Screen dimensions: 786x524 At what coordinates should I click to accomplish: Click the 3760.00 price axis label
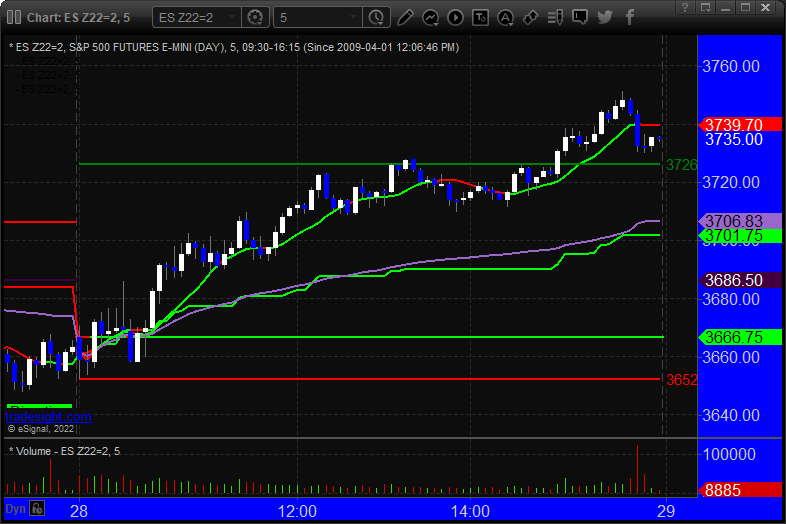[x=731, y=66]
